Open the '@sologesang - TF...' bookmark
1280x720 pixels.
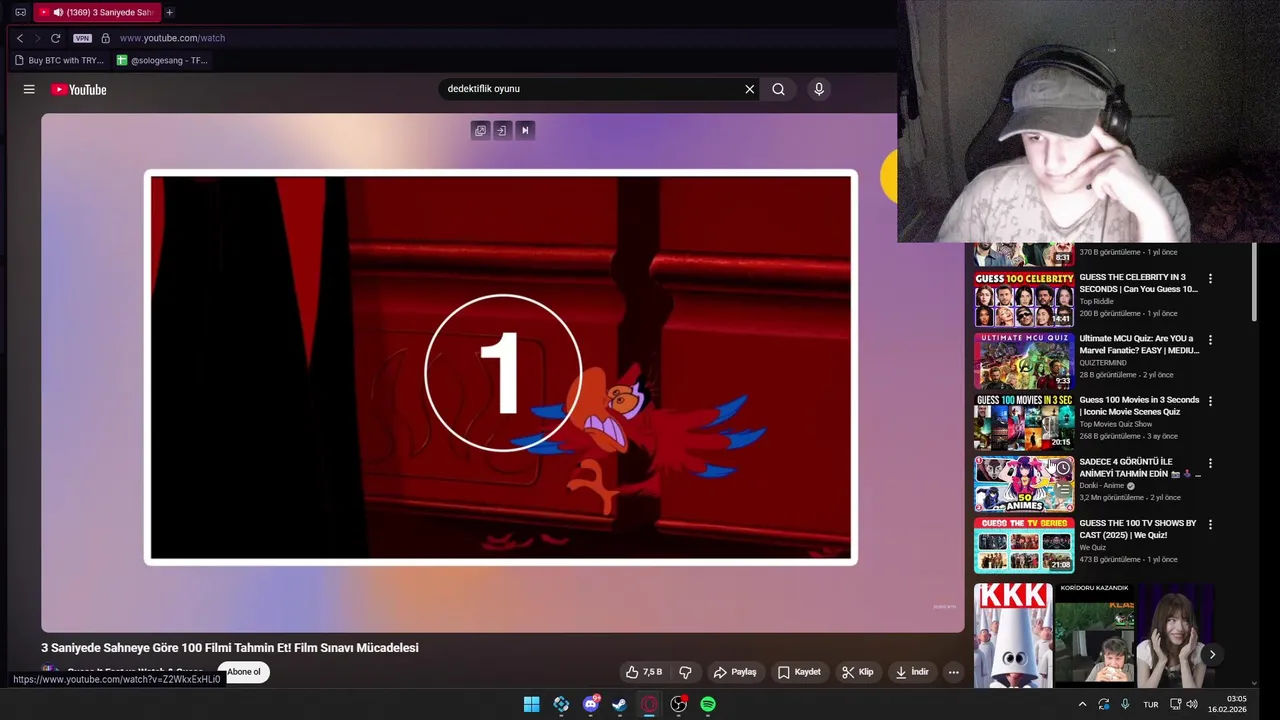tap(162, 60)
